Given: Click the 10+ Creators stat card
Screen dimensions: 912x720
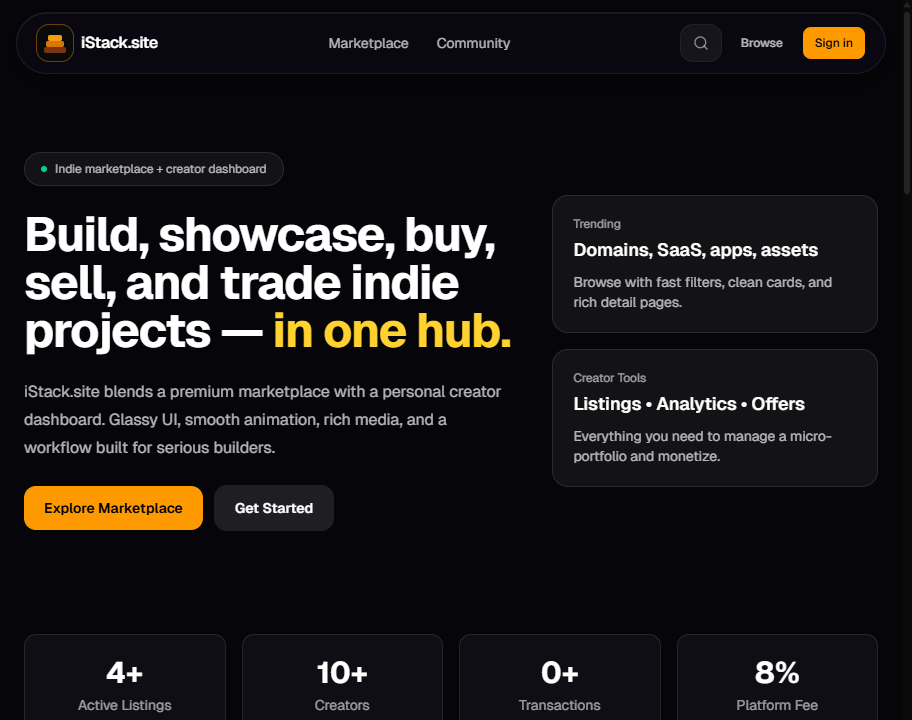Looking at the screenshot, I should click(x=342, y=678).
